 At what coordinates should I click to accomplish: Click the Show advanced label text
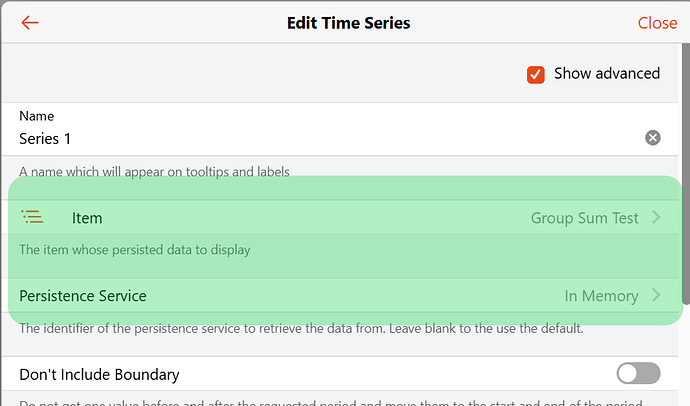pos(607,74)
